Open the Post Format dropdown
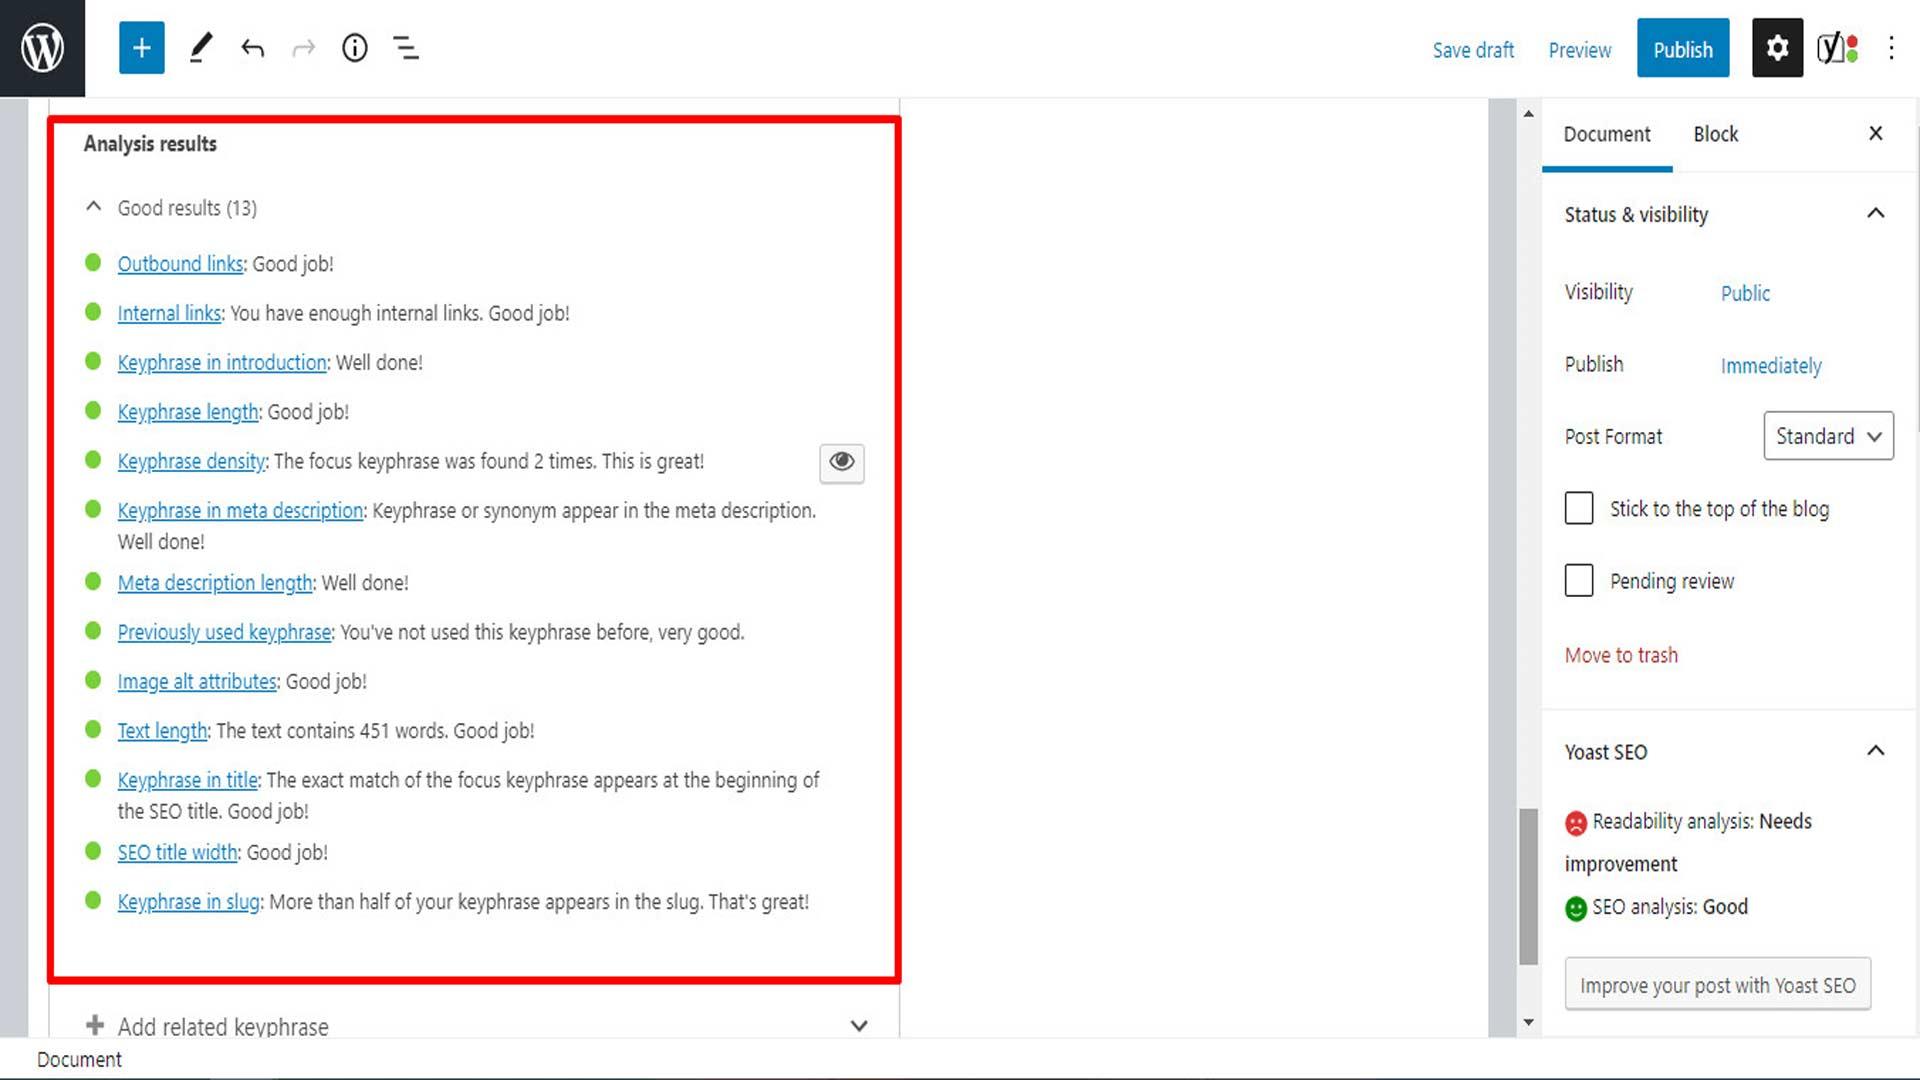The width and height of the screenshot is (1920, 1080). pos(1828,436)
